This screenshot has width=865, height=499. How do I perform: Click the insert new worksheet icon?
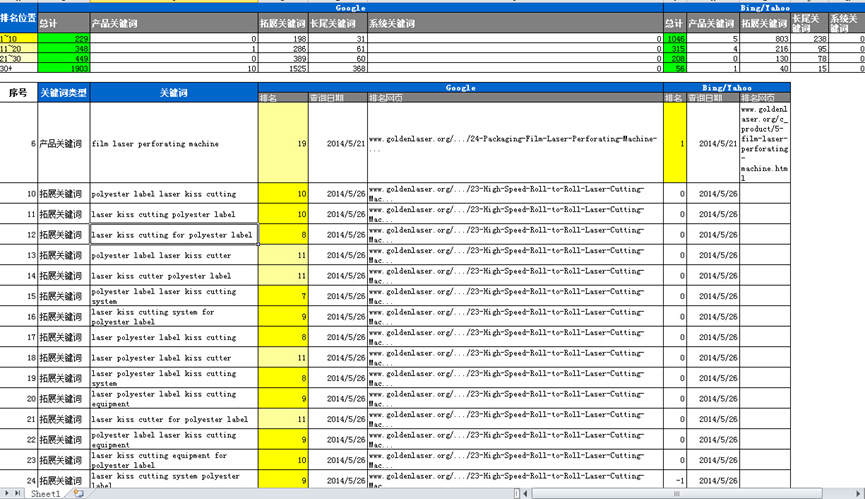click(x=77, y=494)
